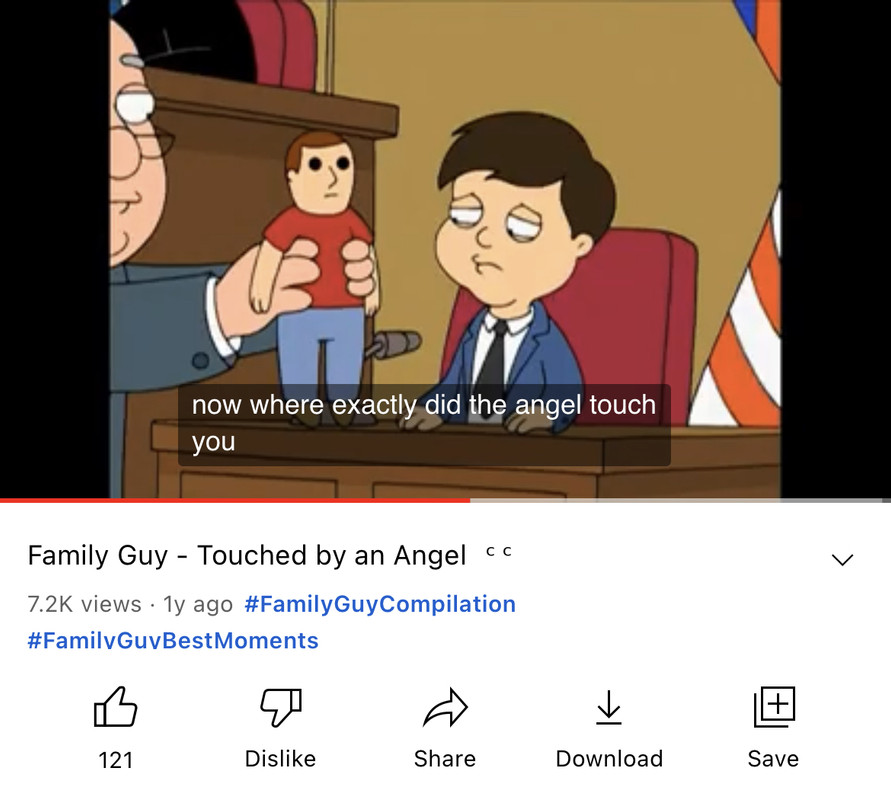This screenshot has width=891, height=800.
Task: Tap the thumbs-down dislike icon
Action: [281, 707]
